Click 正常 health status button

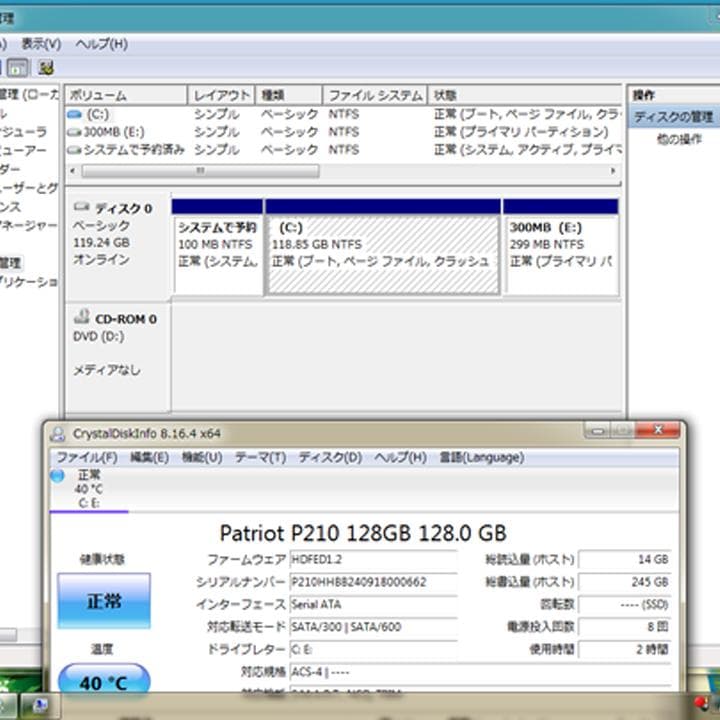click(104, 601)
